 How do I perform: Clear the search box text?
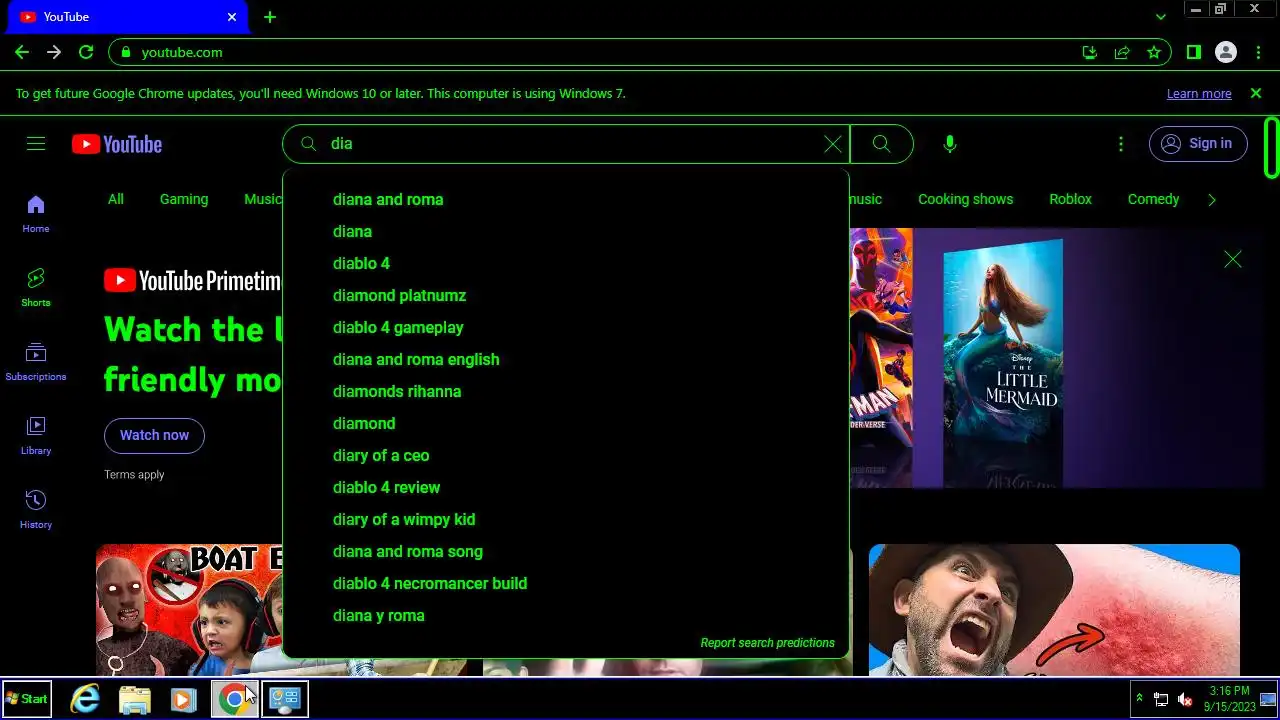tap(832, 144)
